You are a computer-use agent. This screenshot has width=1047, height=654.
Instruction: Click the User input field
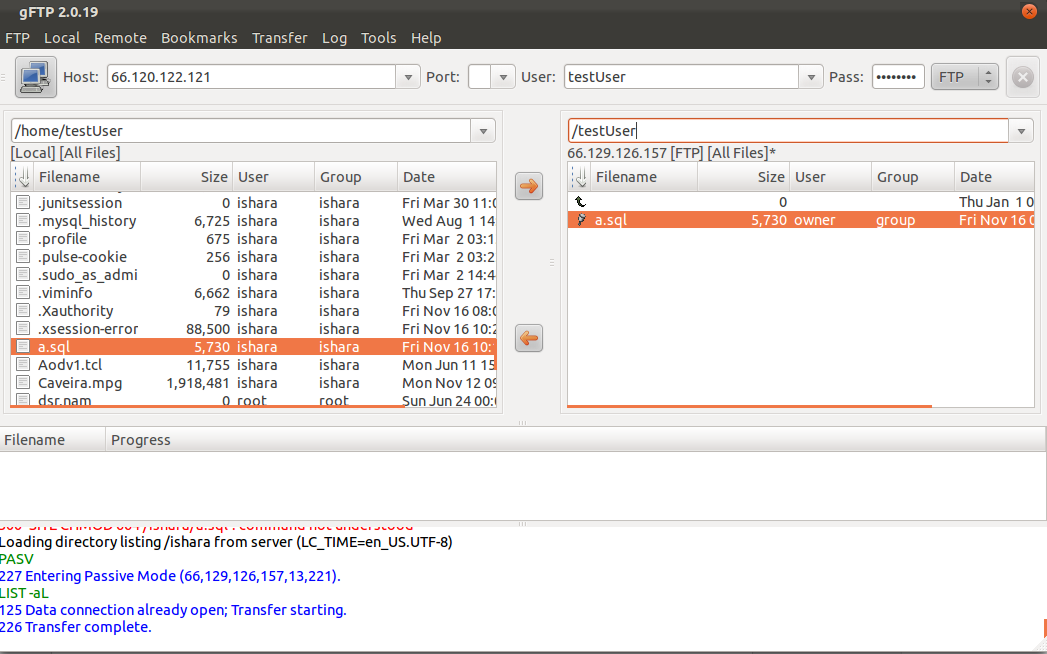click(x=681, y=77)
